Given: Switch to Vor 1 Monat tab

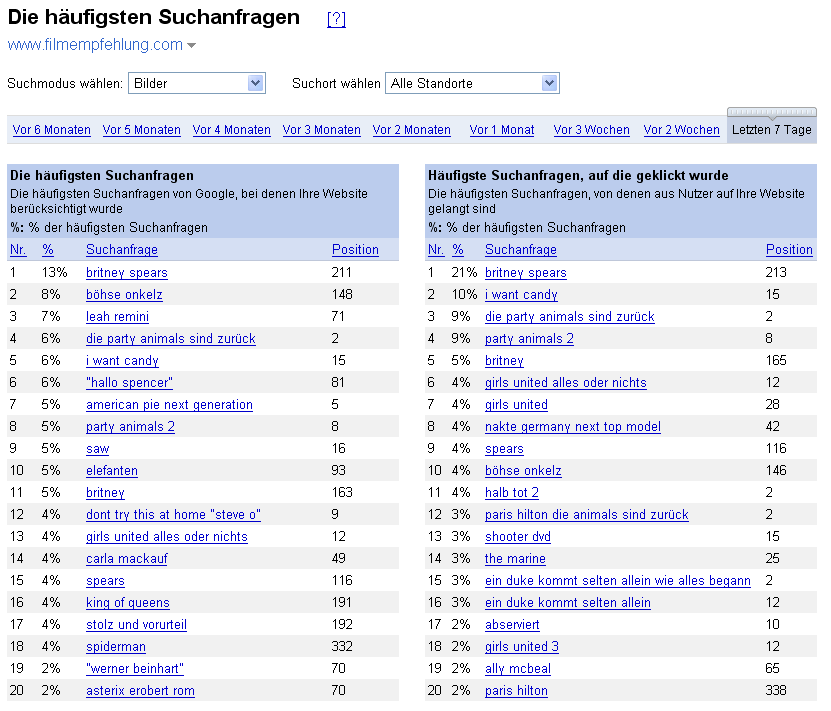Looking at the screenshot, I should coord(502,130).
